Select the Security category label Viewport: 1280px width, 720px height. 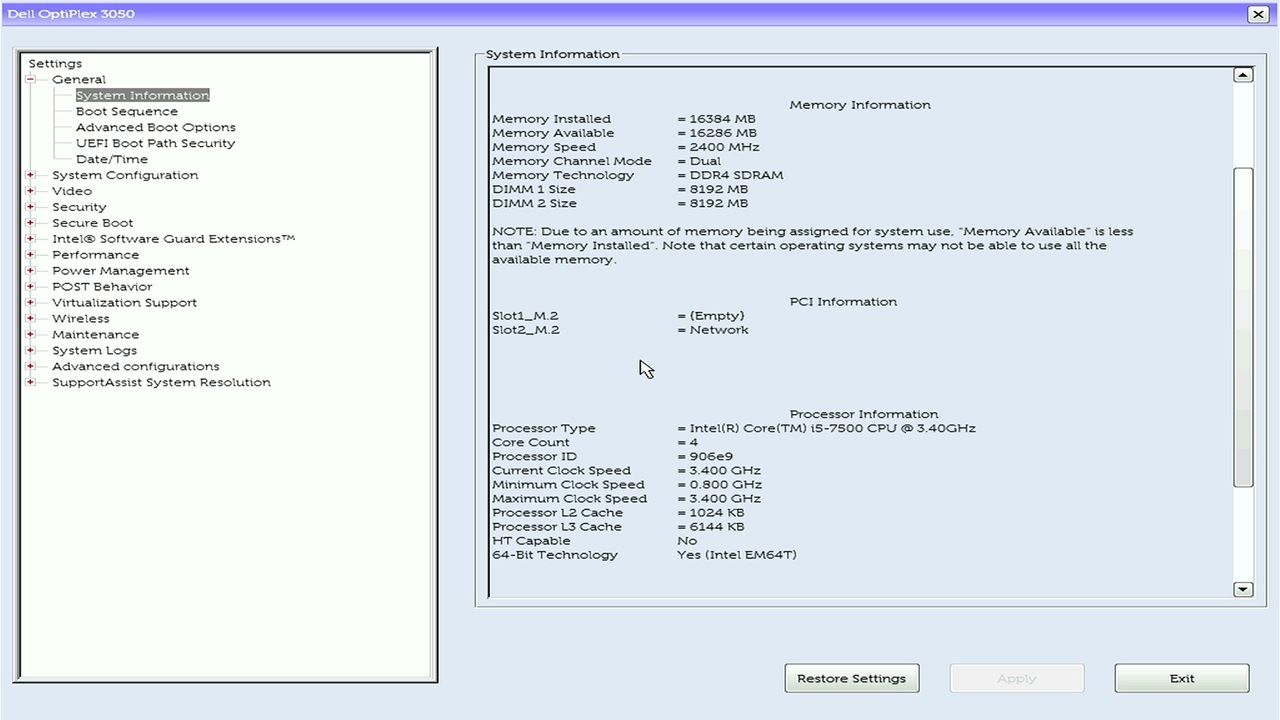(x=79, y=207)
